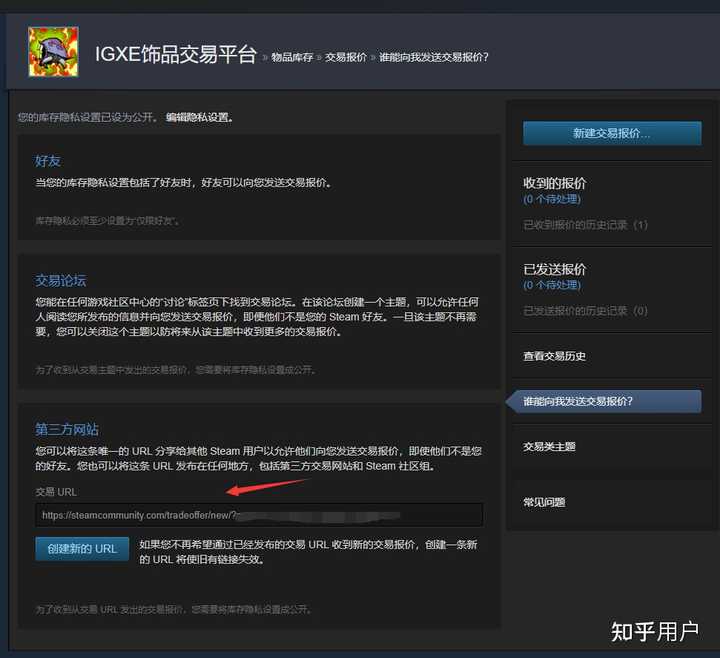Open the IGXE饰品交易平台 profile name link
The image size is (720, 658).
pos(175,54)
